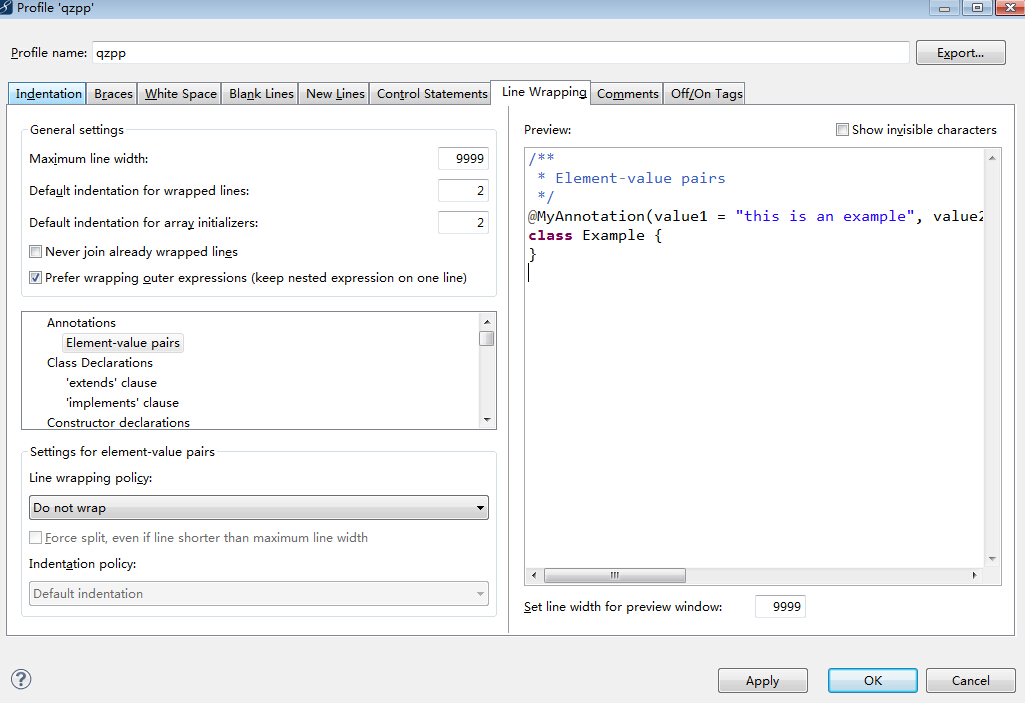Uncheck 'Prefer wrapping outer expressions' option

pos(36,278)
